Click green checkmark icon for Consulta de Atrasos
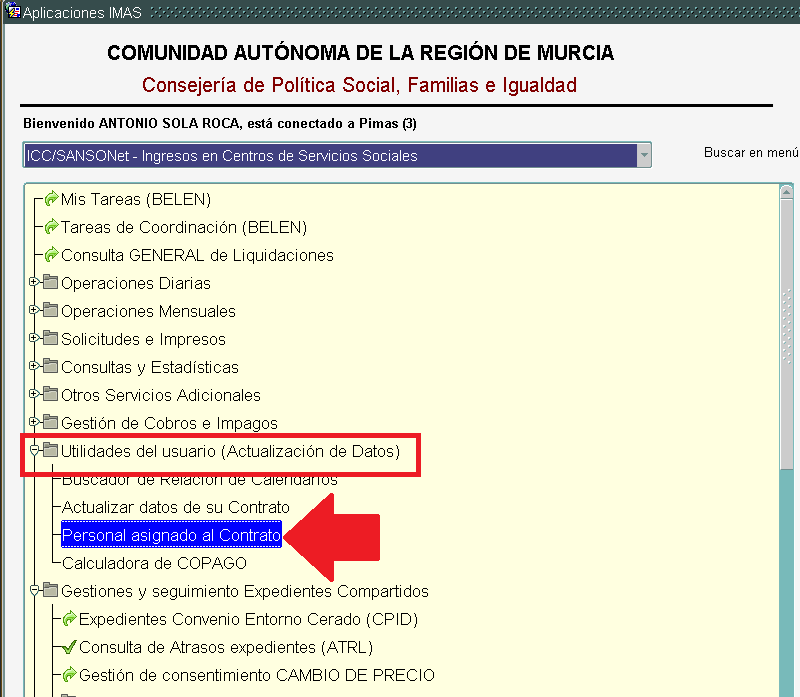This screenshot has height=697, width=800. point(70,647)
